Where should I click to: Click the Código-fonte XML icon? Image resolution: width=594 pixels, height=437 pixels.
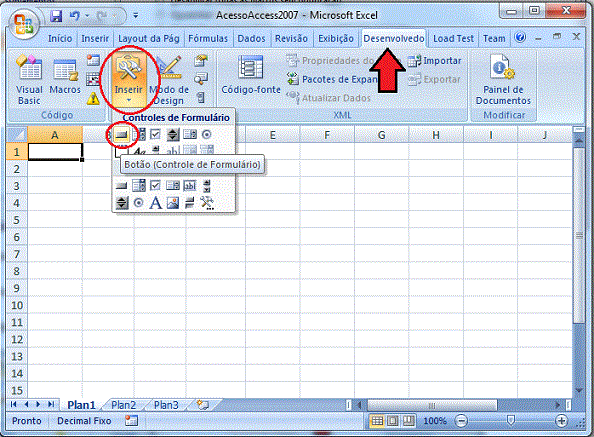coord(251,74)
